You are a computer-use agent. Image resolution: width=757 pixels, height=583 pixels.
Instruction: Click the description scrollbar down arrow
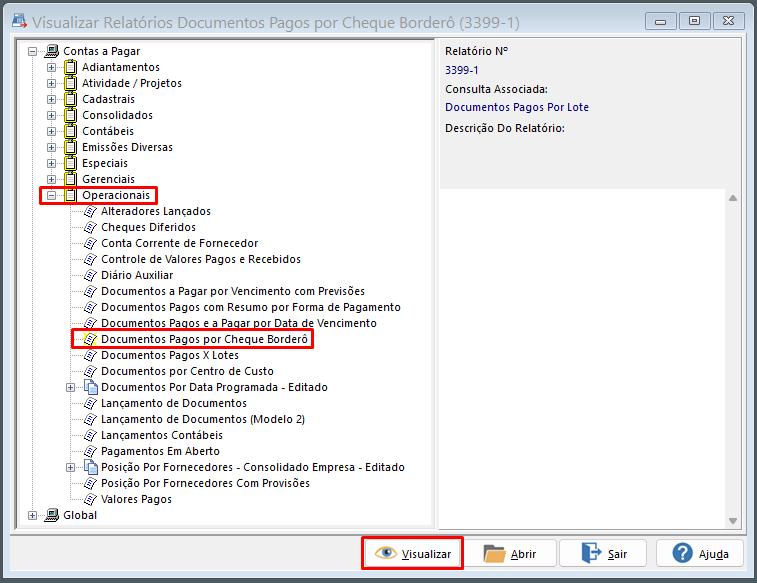point(733,521)
